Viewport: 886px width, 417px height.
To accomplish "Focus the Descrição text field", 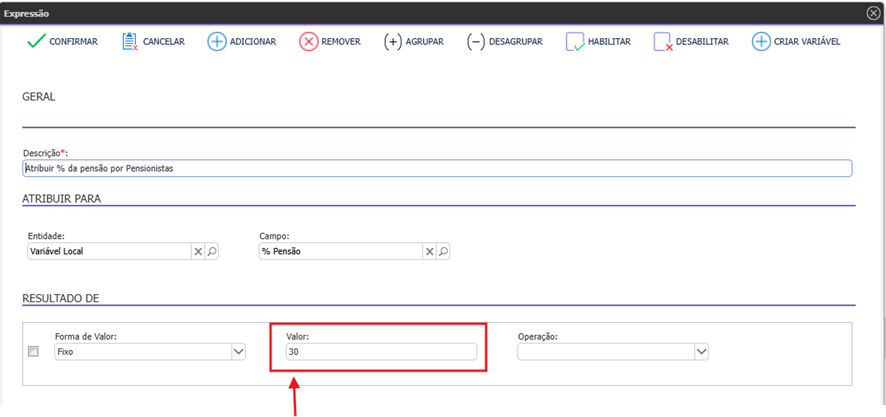I will (436, 169).
